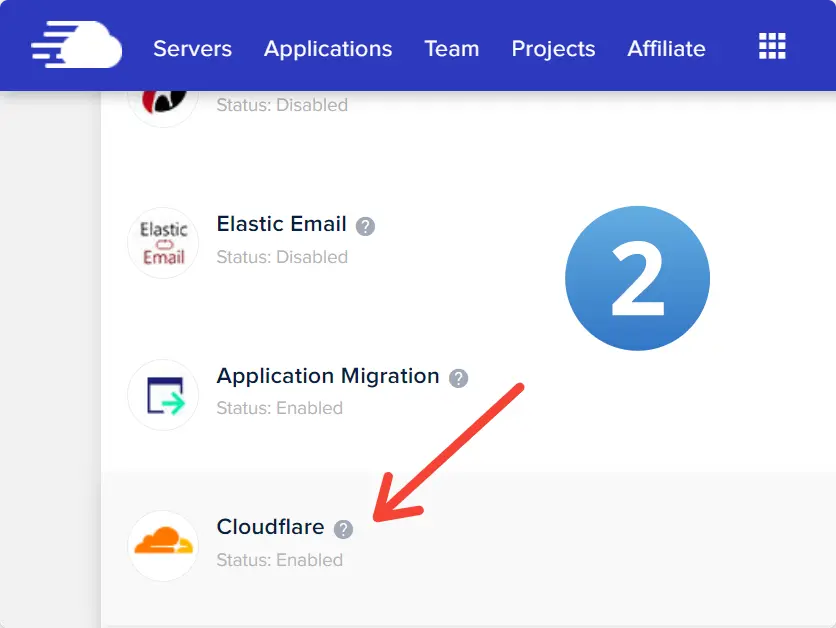
Task: Go to the Team page
Action: click(452, 49)
